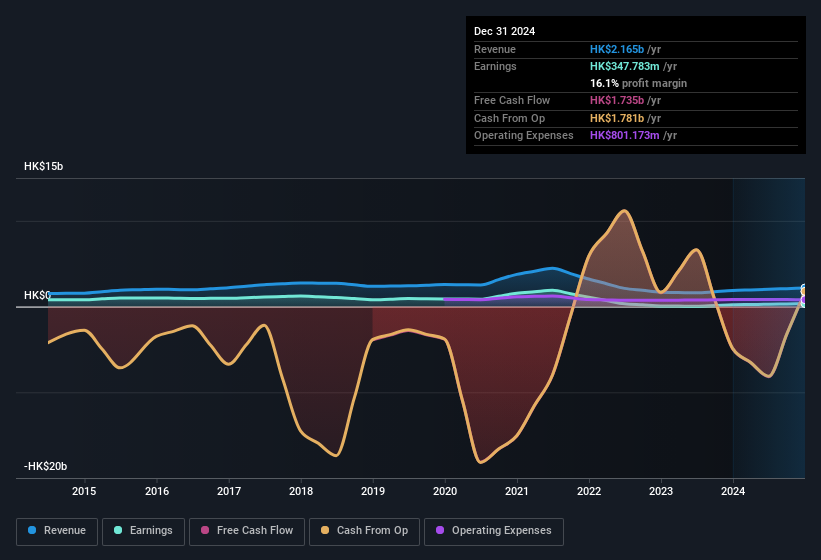
Task: Click the 2022 x-axis year label
Action: click(589, 491)
